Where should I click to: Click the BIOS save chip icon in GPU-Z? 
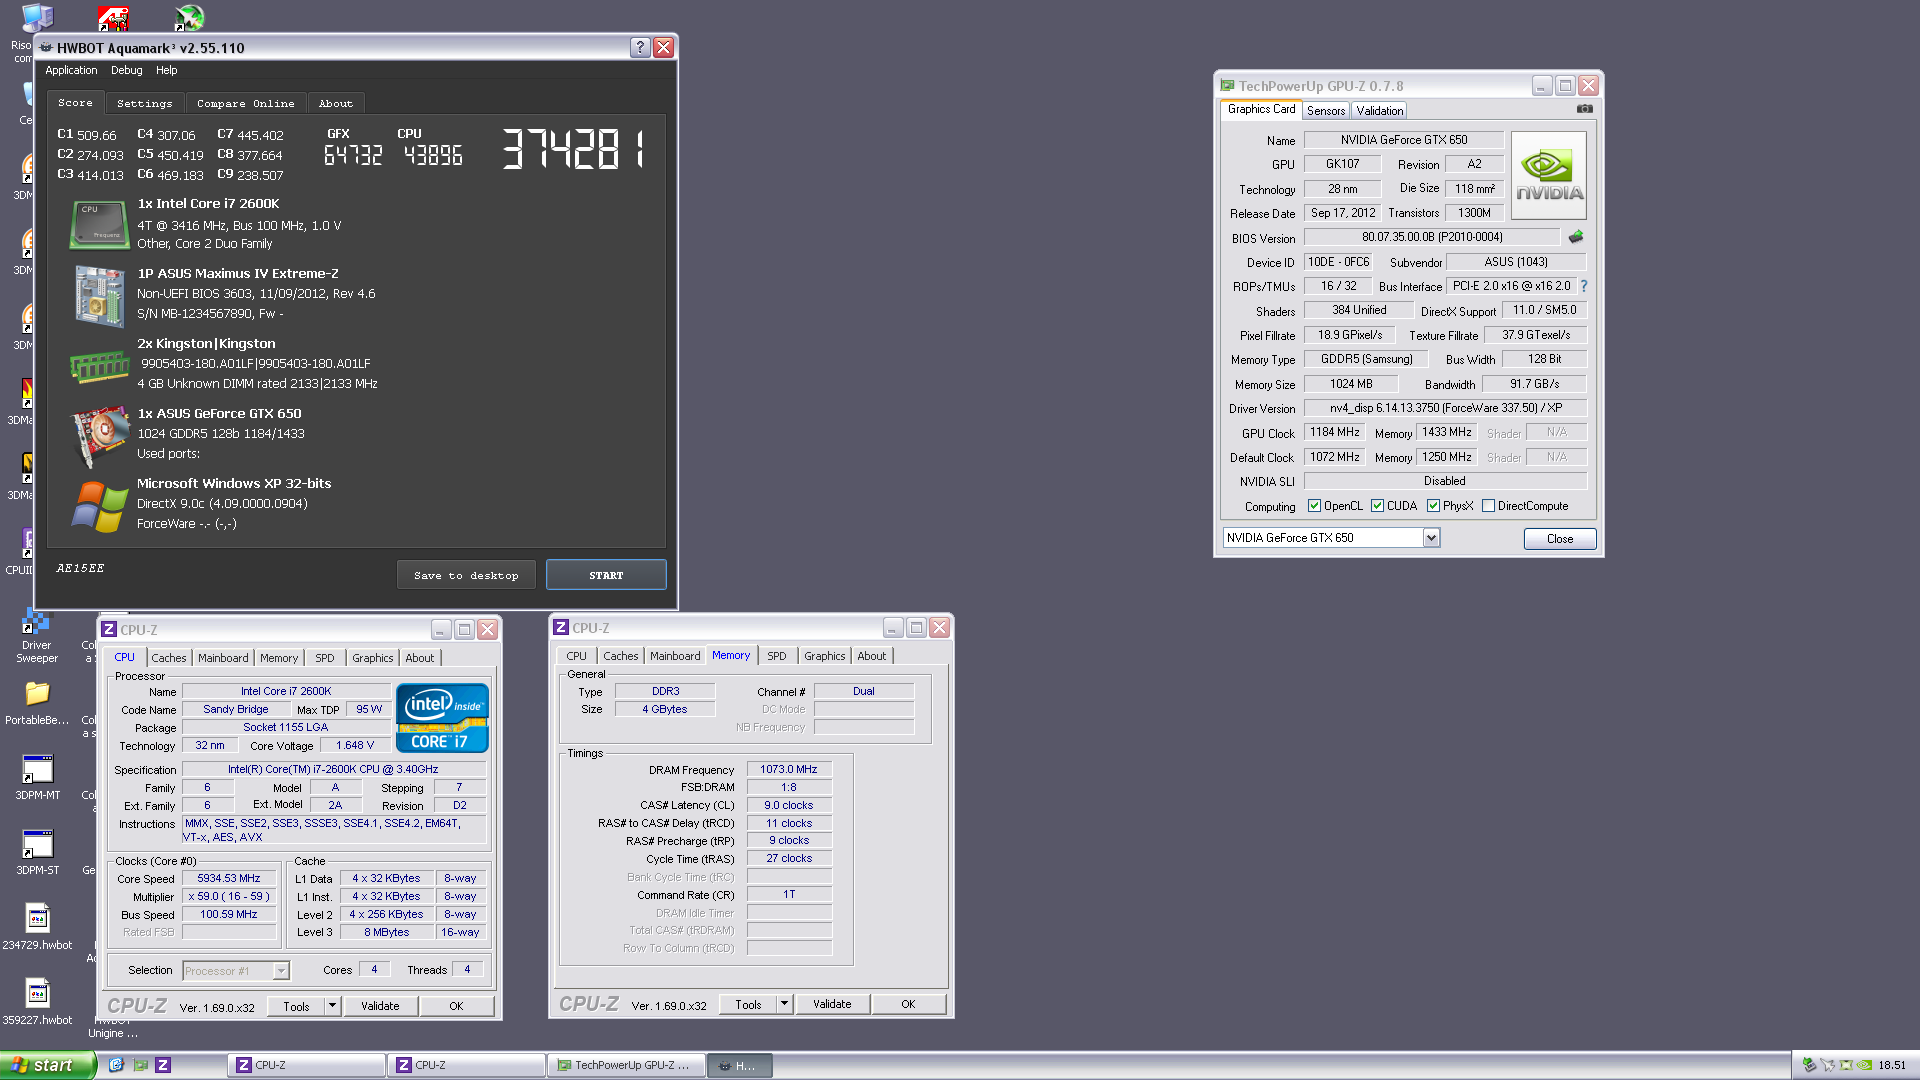coord(1576,237)
